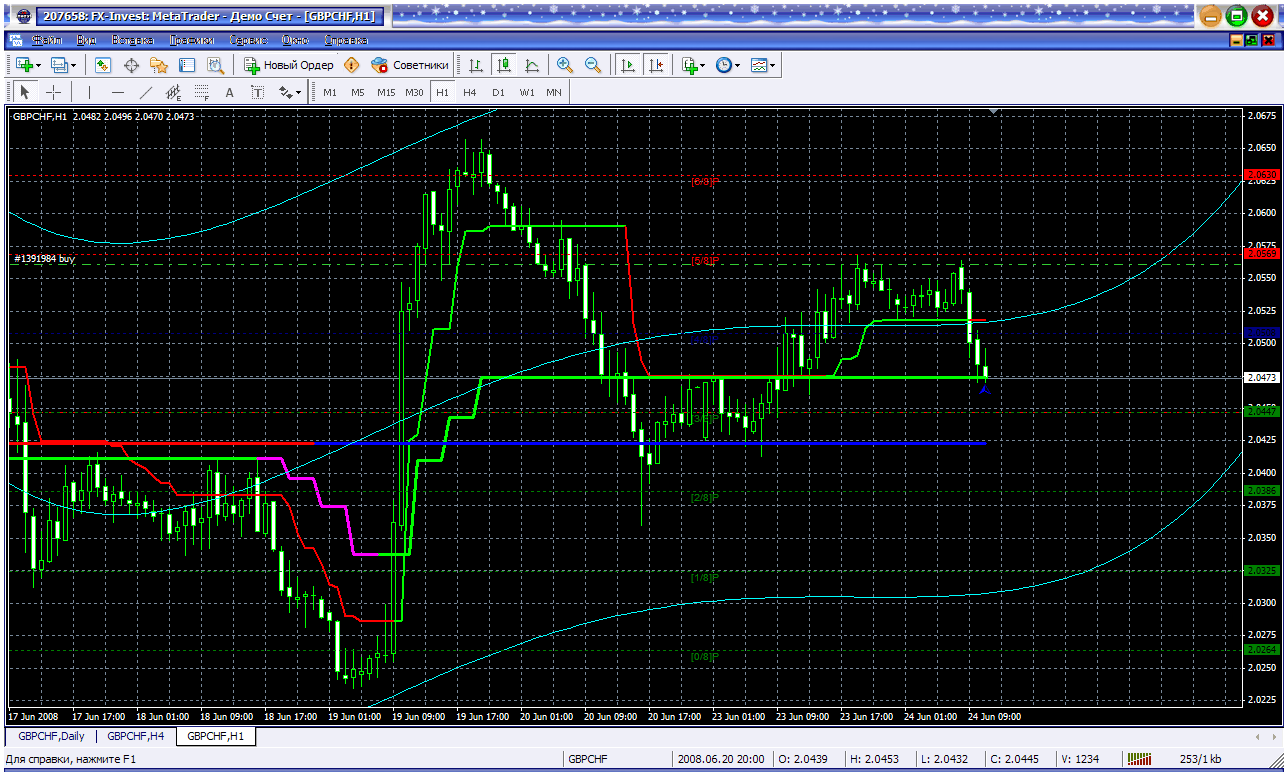Select the horizontal line drawing tool
This screenshot has height=772, width=1288.
pos(117,92)
